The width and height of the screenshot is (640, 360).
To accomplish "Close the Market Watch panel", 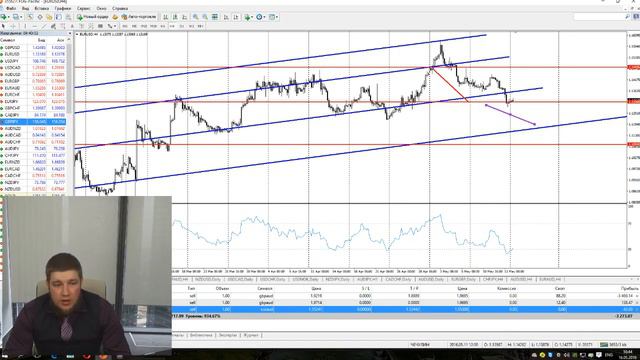I will point(69,33).
